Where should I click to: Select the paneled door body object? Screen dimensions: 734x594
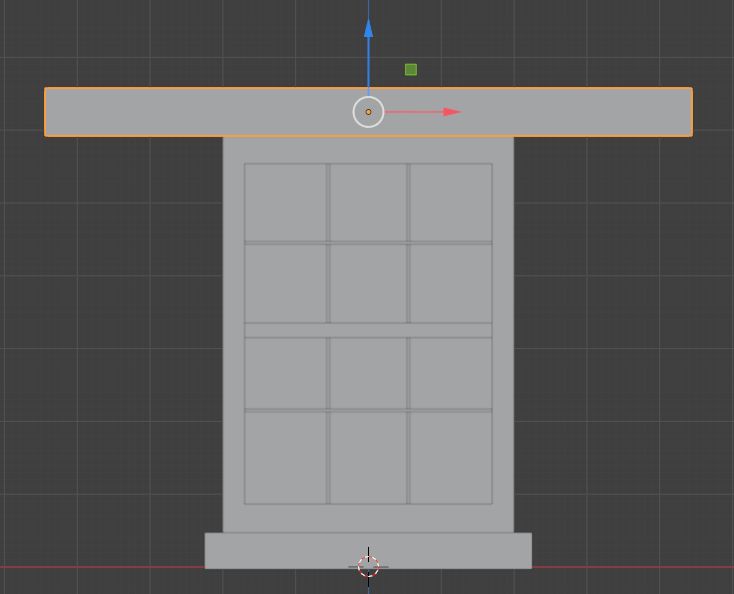tap(368, 334)
